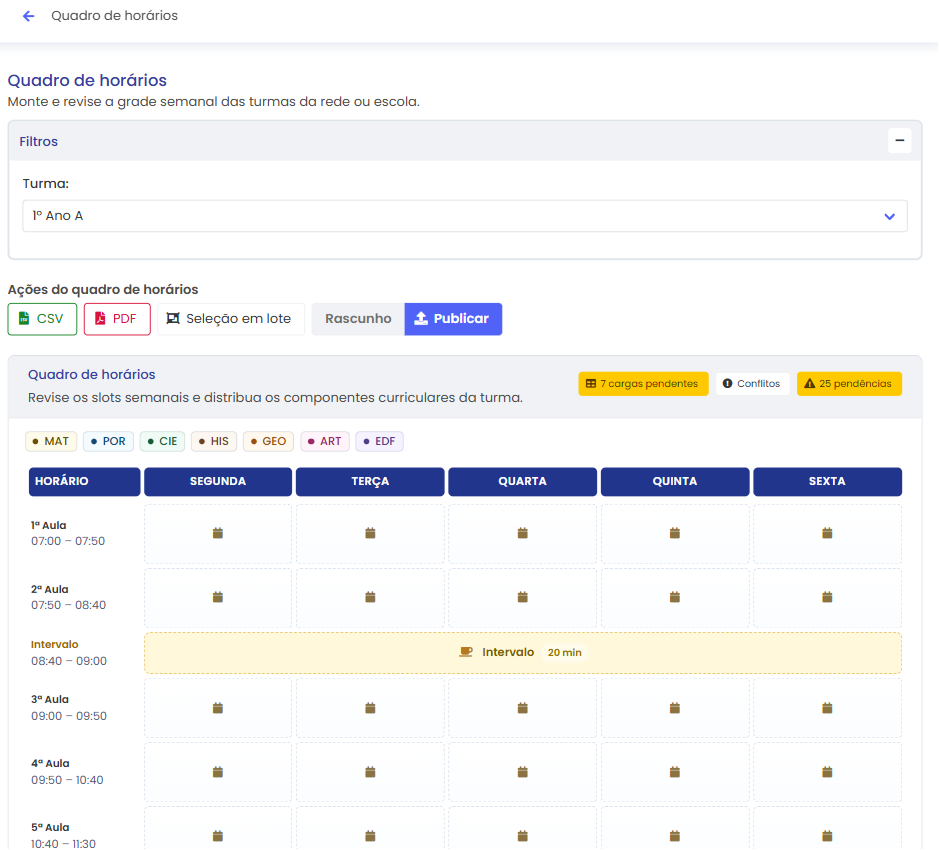Click the 4ª Aula 09:50 – 10:40 label
Screen dimensions: 939x850
click(x=67, y=773)
